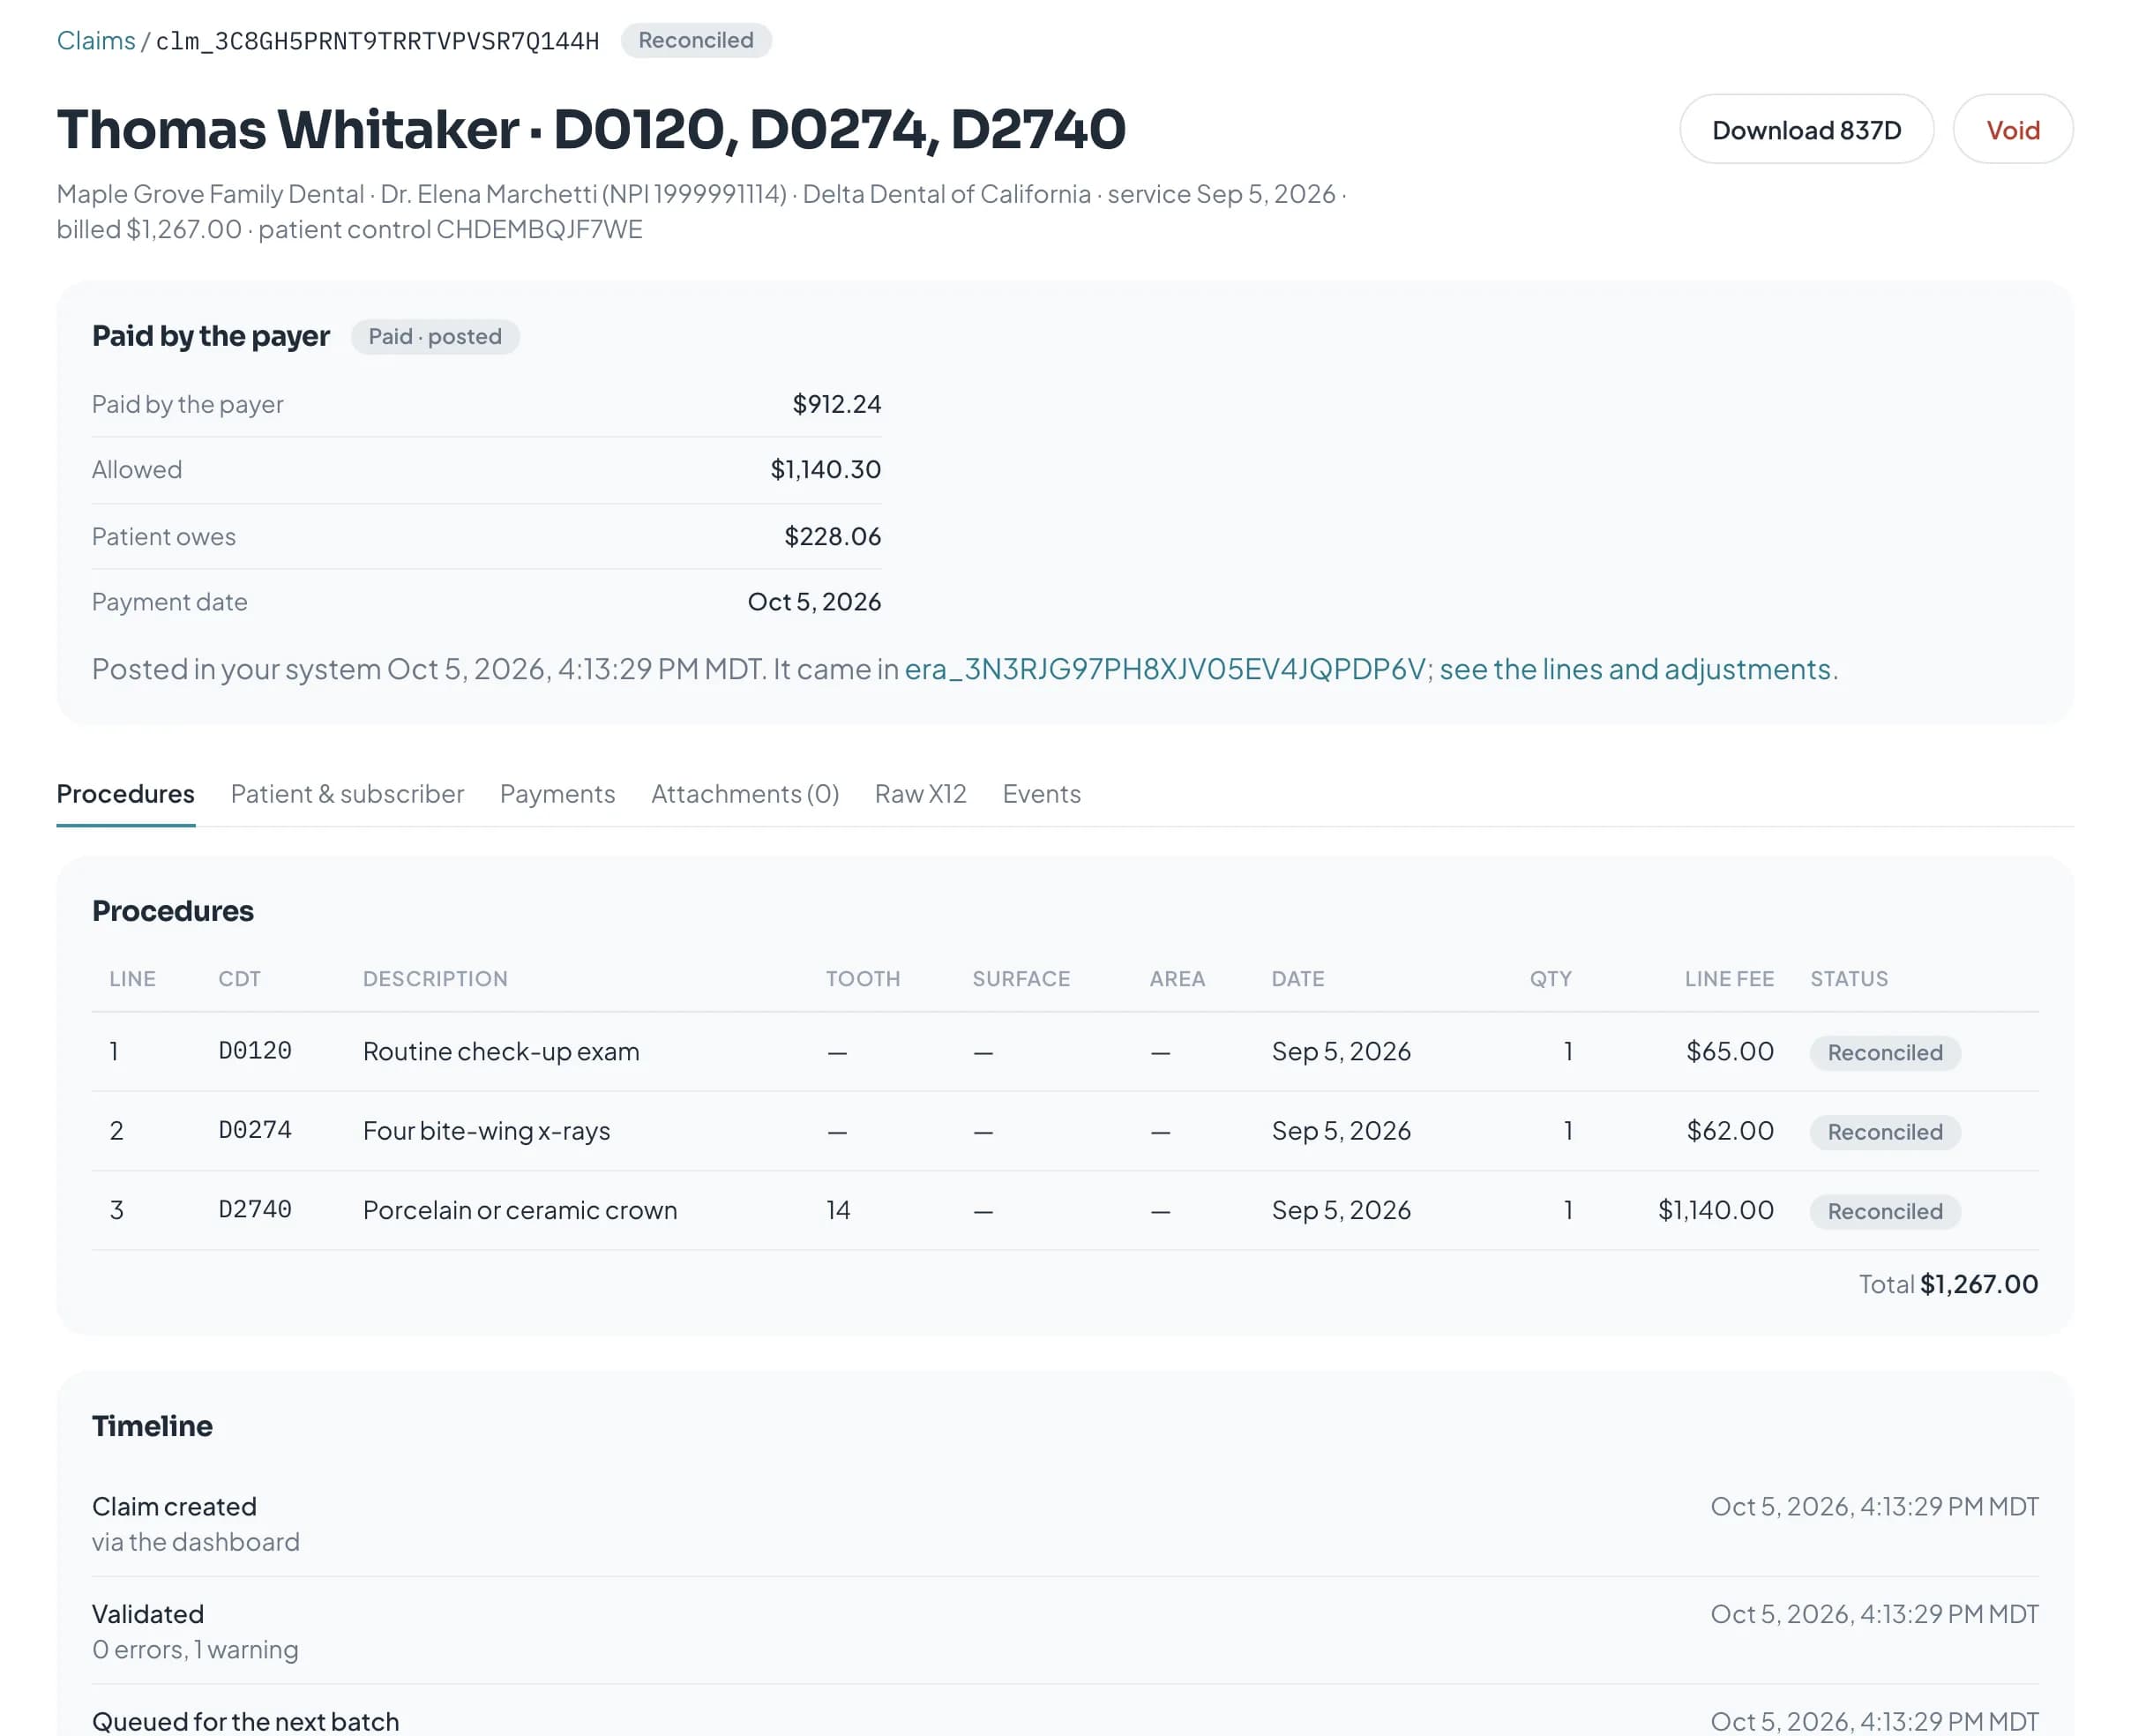Open the Claims breadcrumb link

pos(96,41)
